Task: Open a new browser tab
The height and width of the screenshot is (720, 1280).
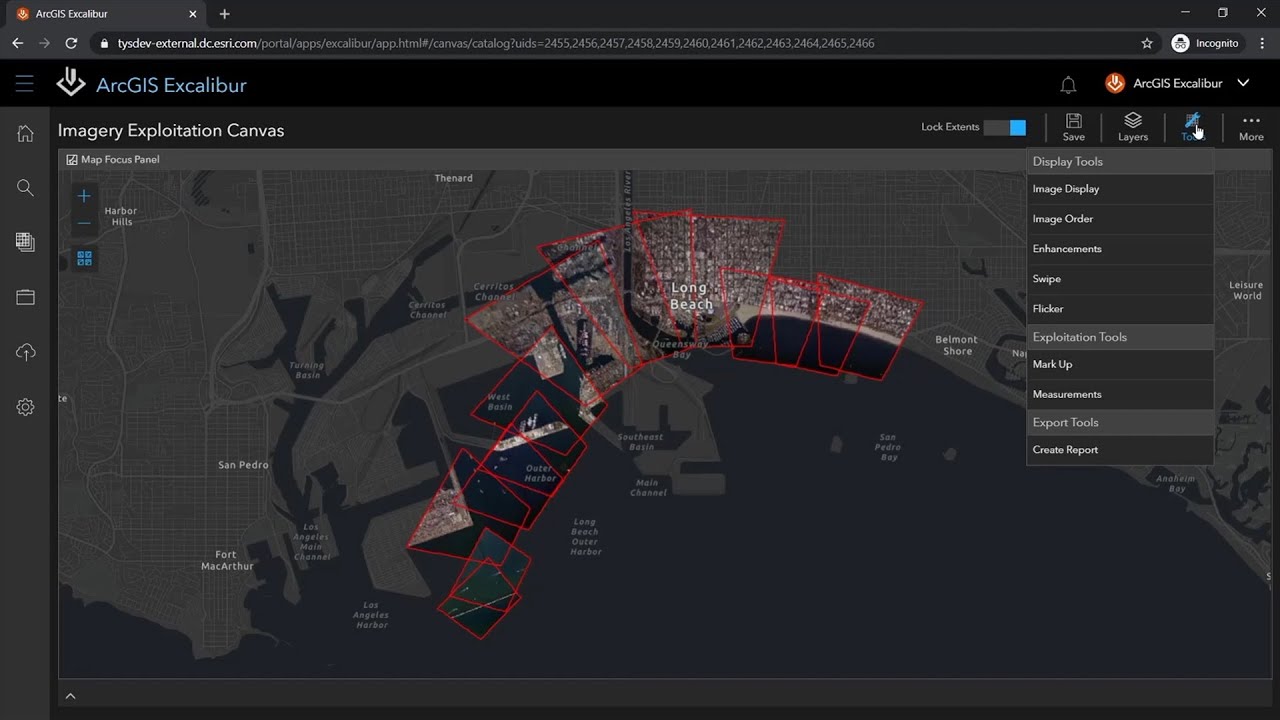Action: point(224,14)
